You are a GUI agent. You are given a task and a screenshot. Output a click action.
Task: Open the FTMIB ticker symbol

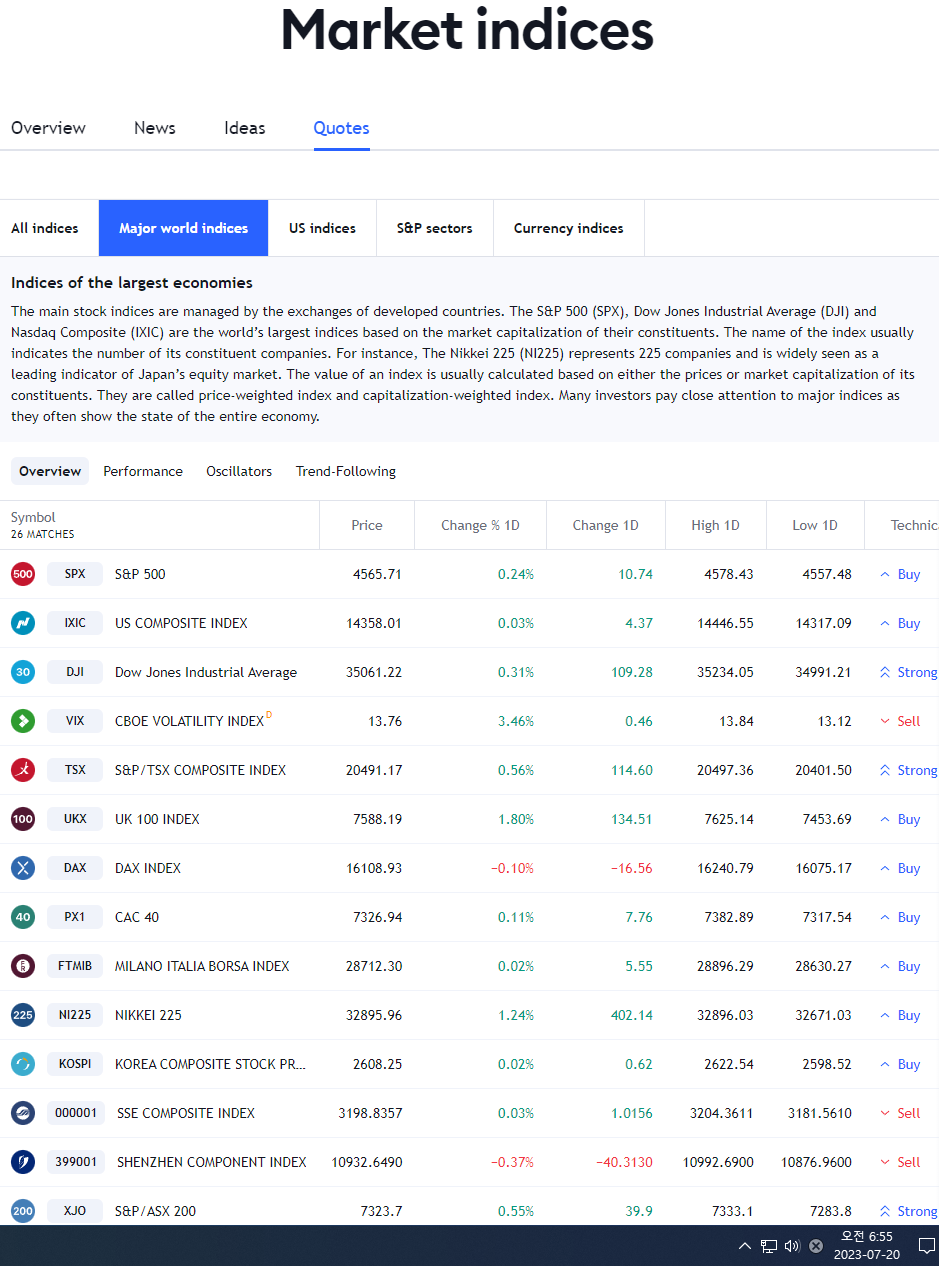tap(75, 966)
